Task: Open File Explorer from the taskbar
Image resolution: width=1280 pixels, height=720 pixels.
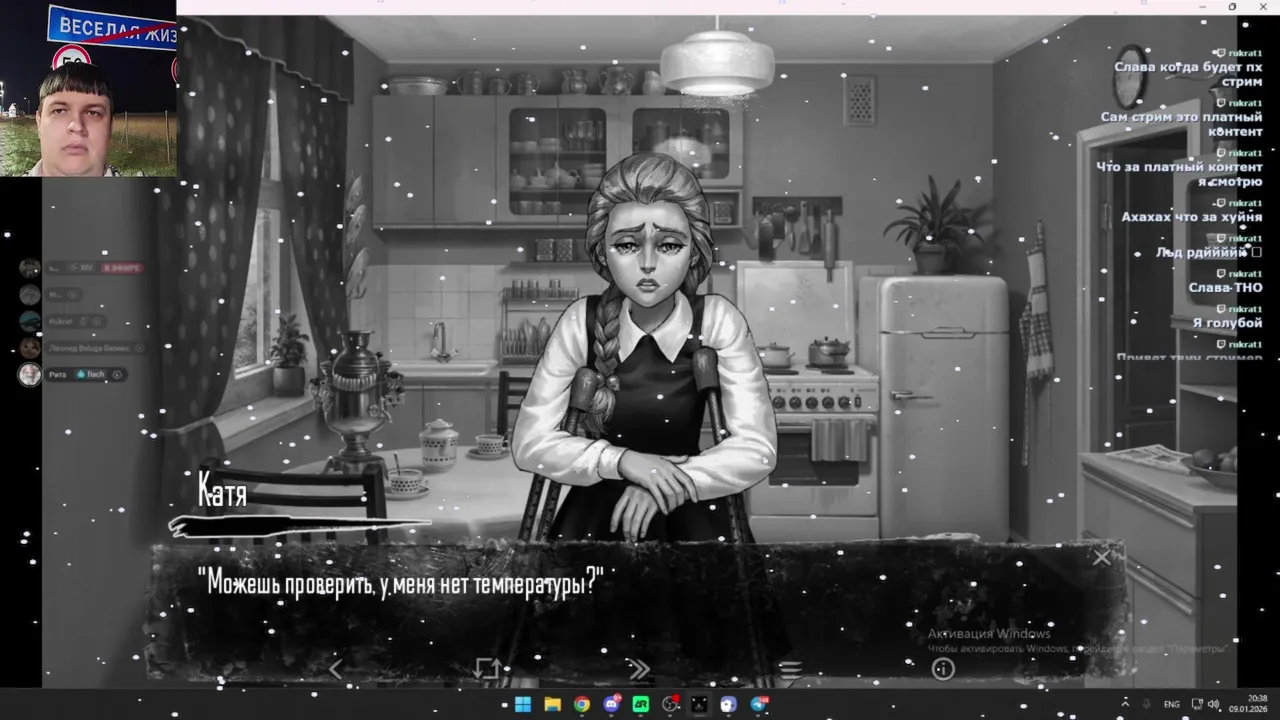Action: point(552,704)
